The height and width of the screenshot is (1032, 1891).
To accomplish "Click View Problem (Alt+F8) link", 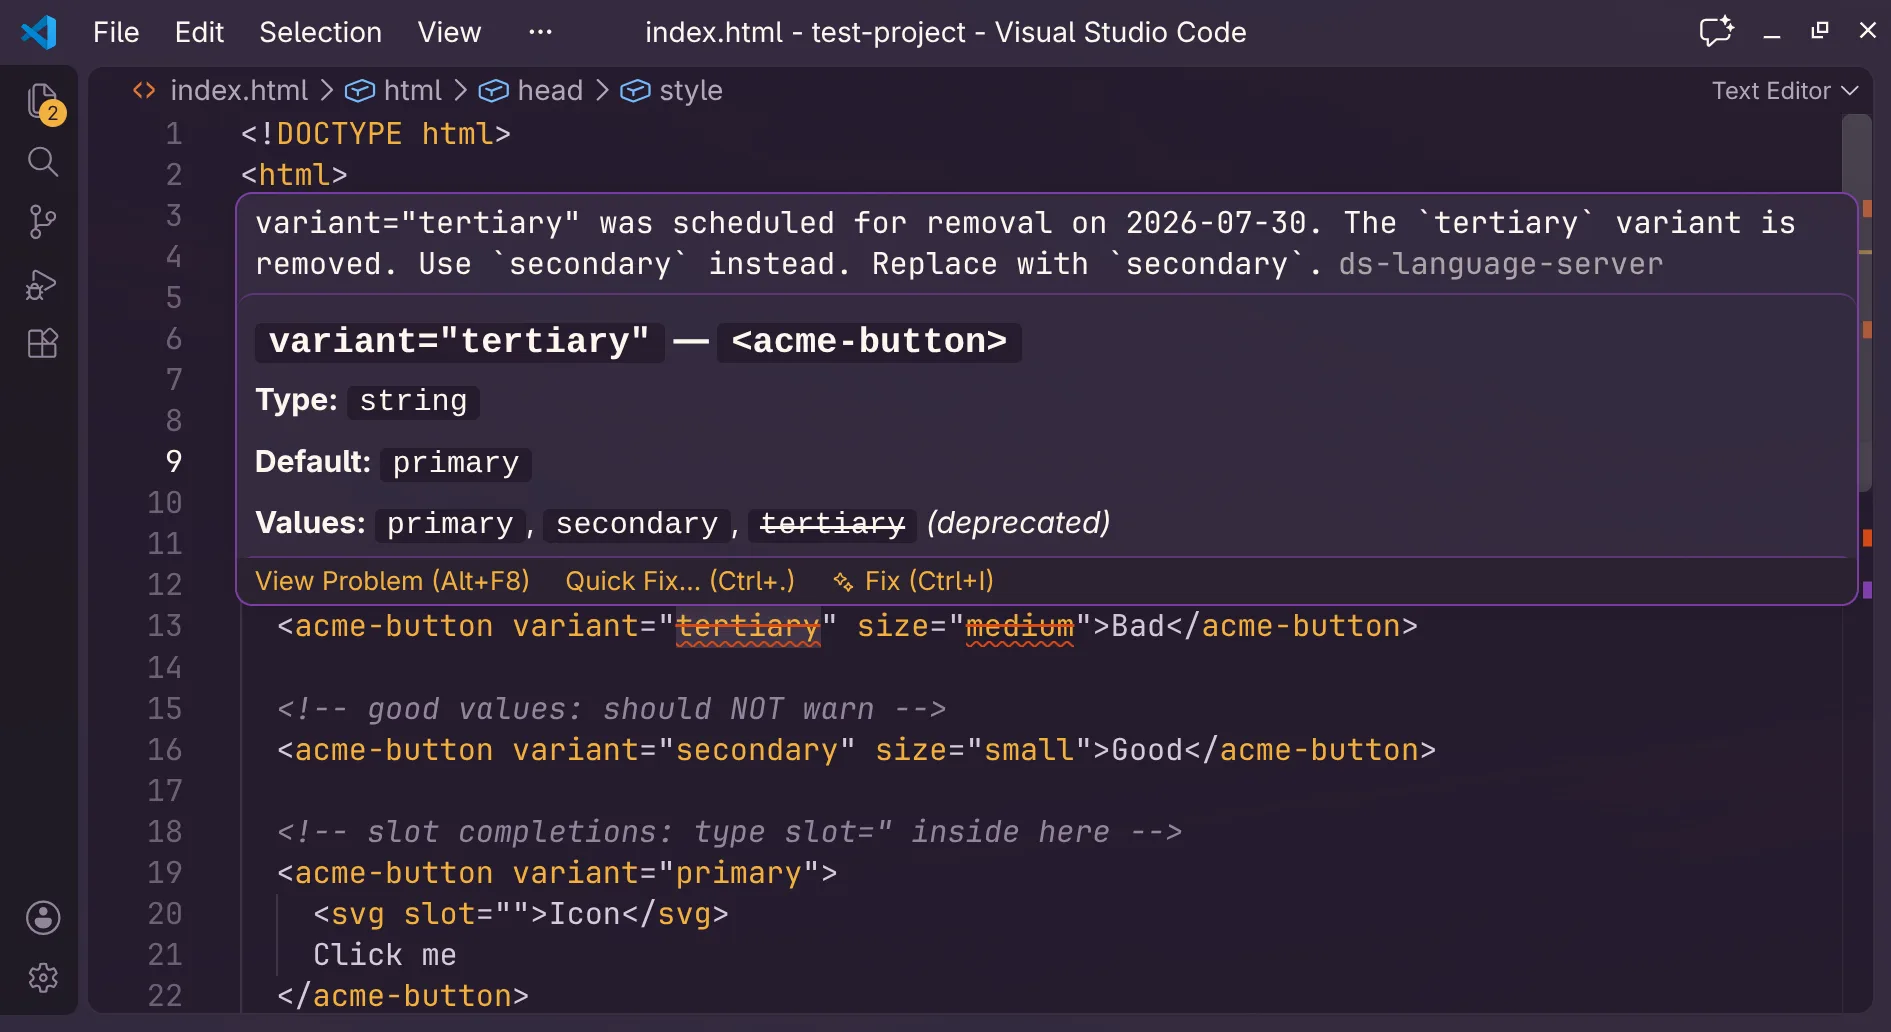I will (x=392, y=581).
